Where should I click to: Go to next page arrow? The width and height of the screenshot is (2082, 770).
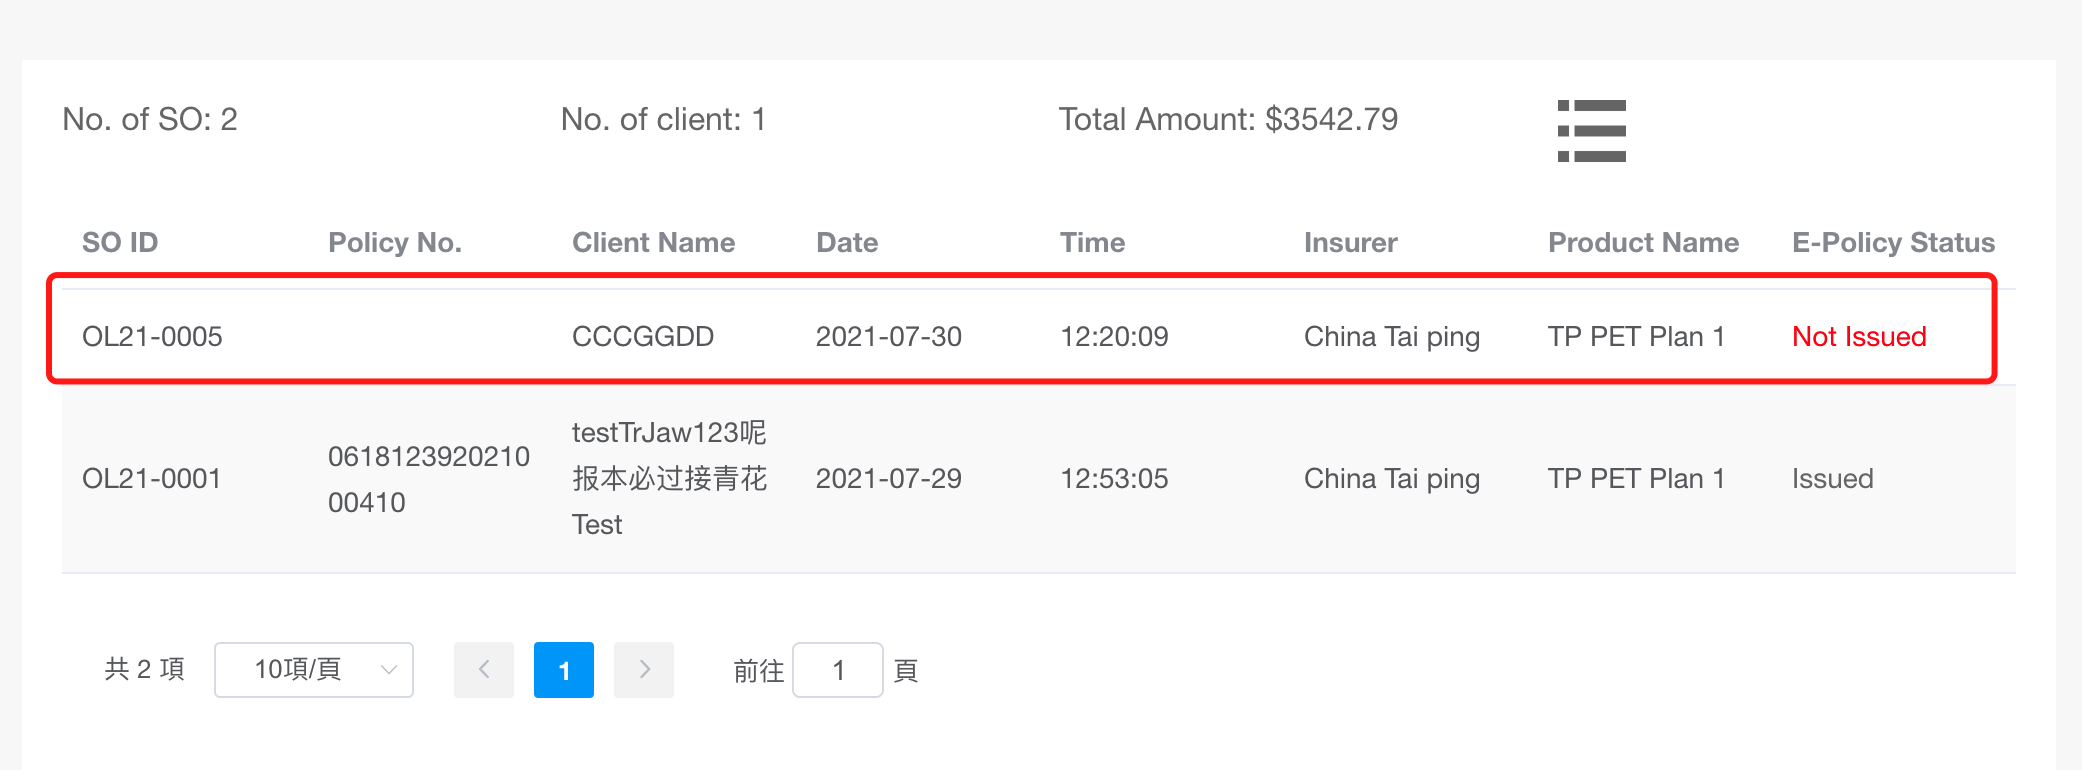pos(644,670)
